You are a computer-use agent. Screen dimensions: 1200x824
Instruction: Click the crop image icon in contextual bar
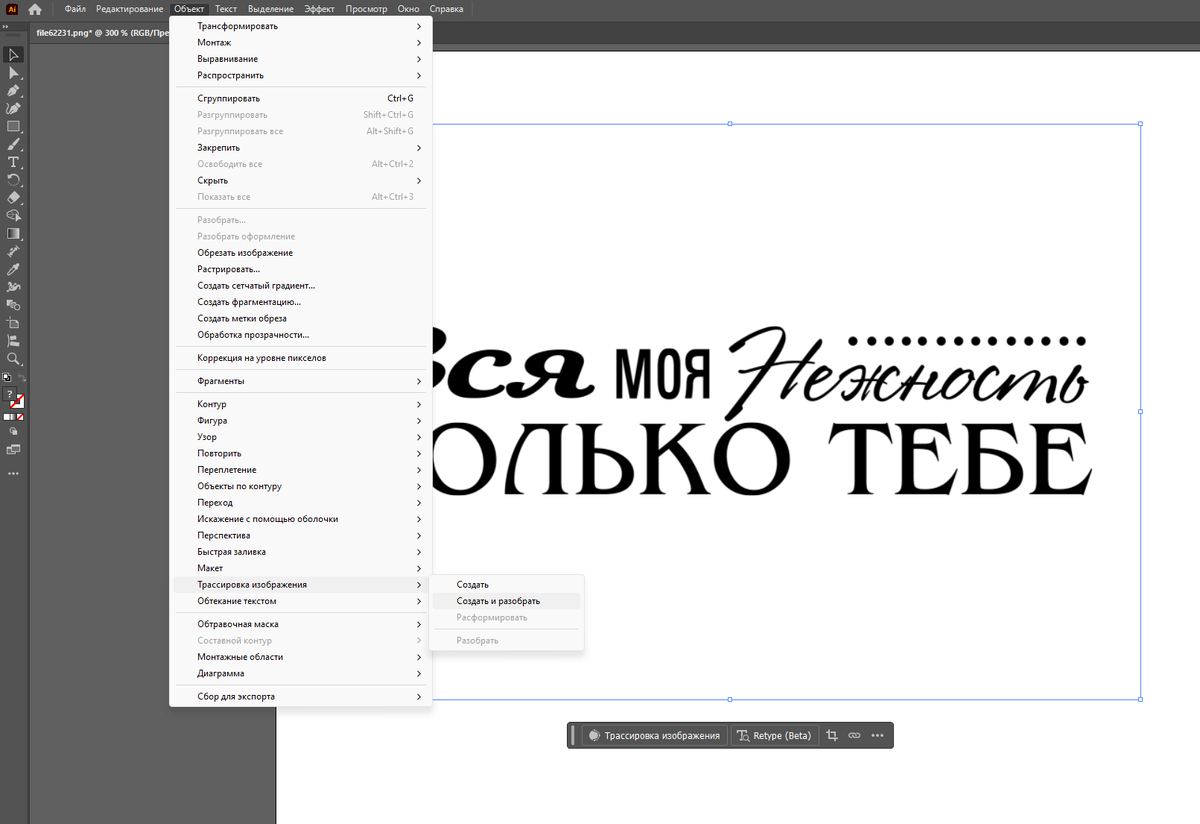pyautogui.click(x=832, y=735)
